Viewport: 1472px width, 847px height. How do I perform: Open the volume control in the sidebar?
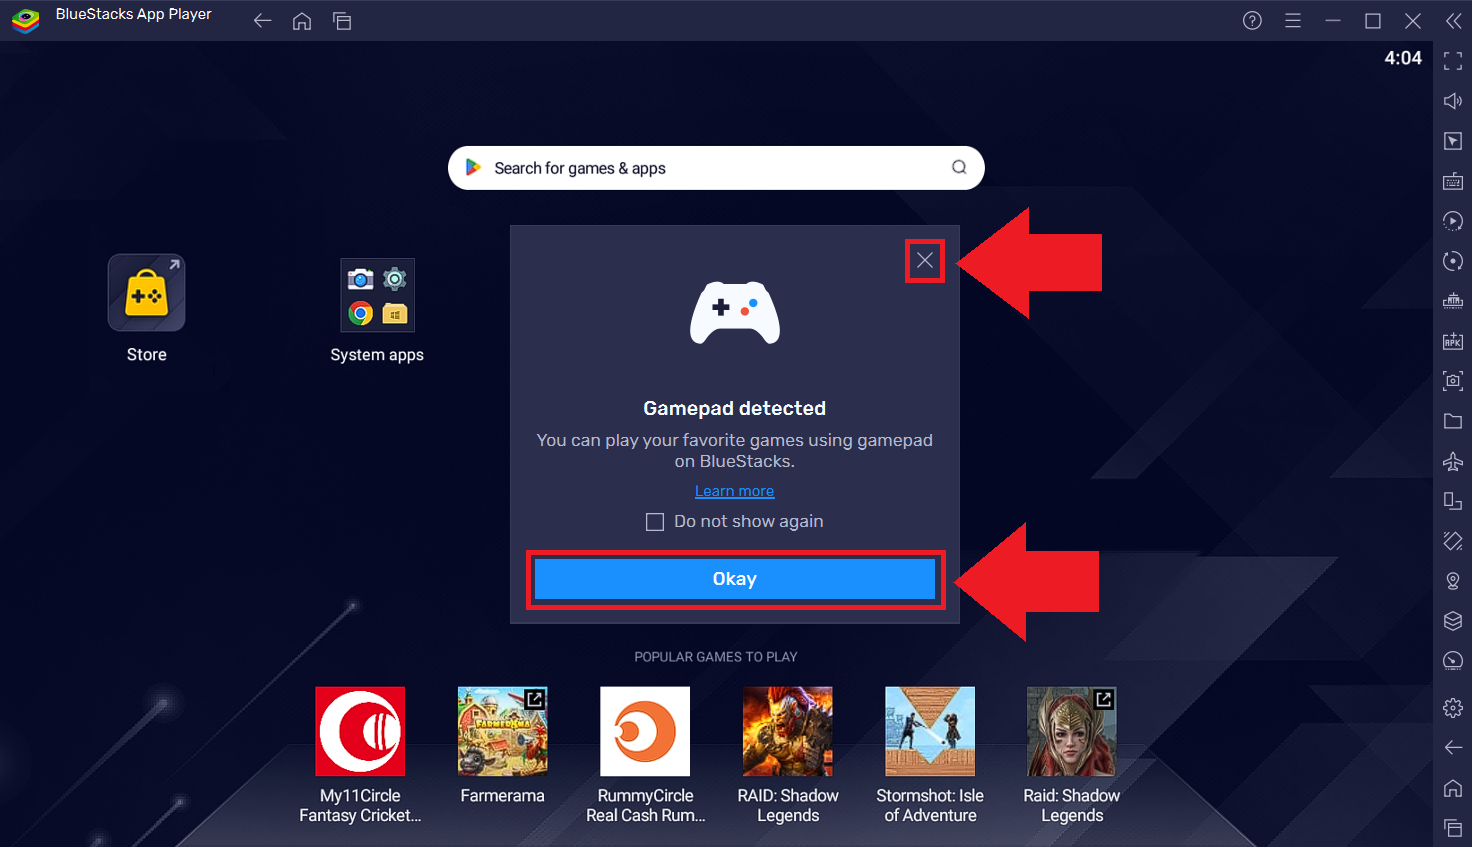[x=1452, y=100]
